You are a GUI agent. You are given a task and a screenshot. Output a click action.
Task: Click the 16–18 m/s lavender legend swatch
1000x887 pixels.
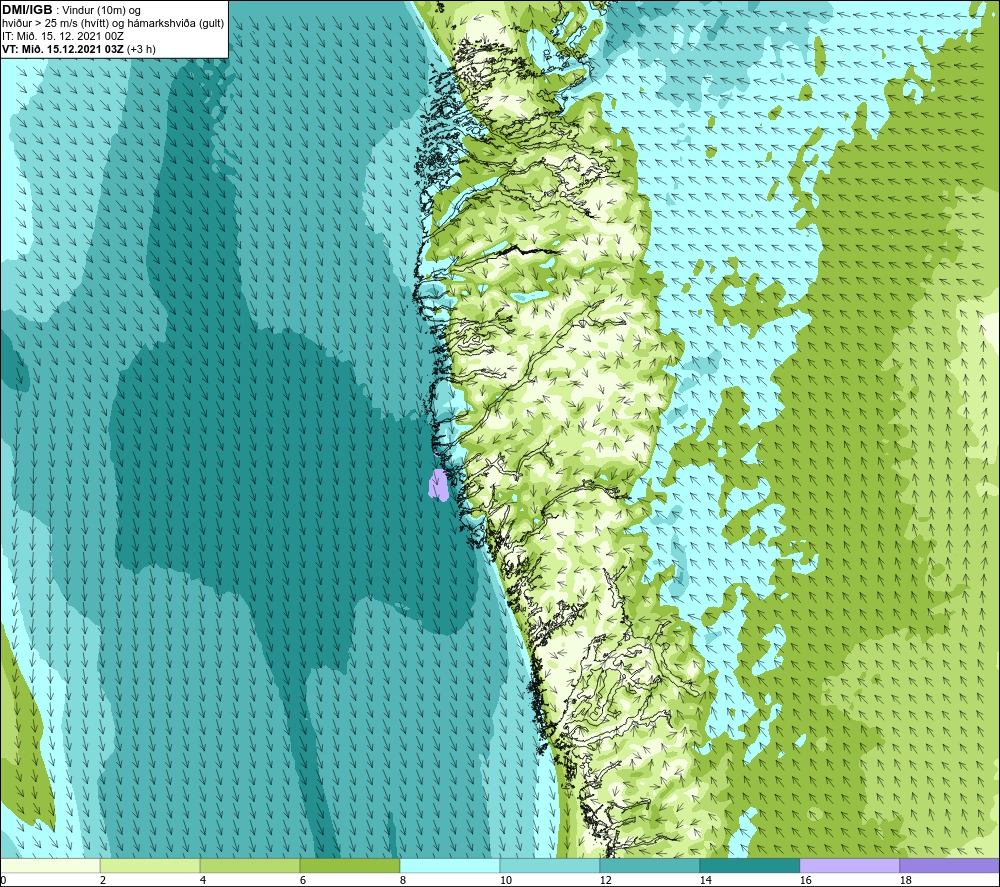pos(849,865)
